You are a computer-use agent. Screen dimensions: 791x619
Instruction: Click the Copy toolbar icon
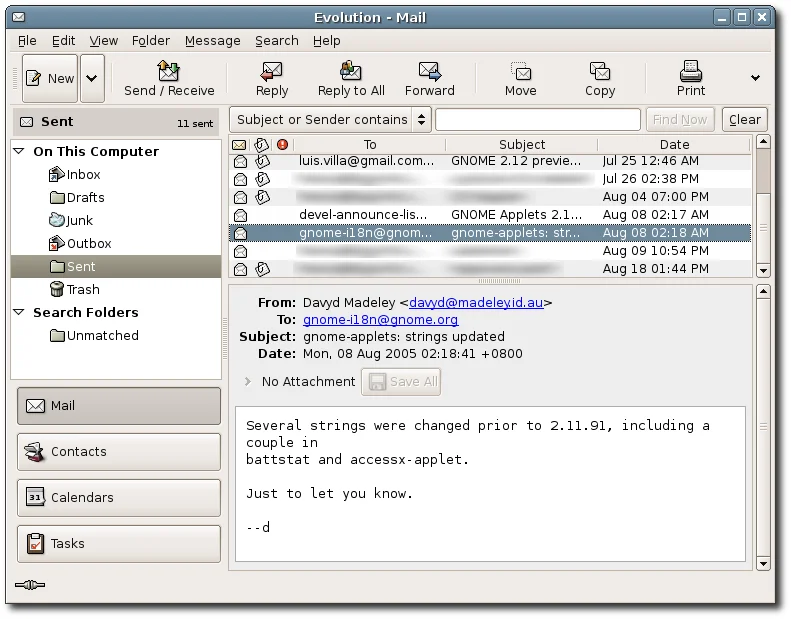600,72
